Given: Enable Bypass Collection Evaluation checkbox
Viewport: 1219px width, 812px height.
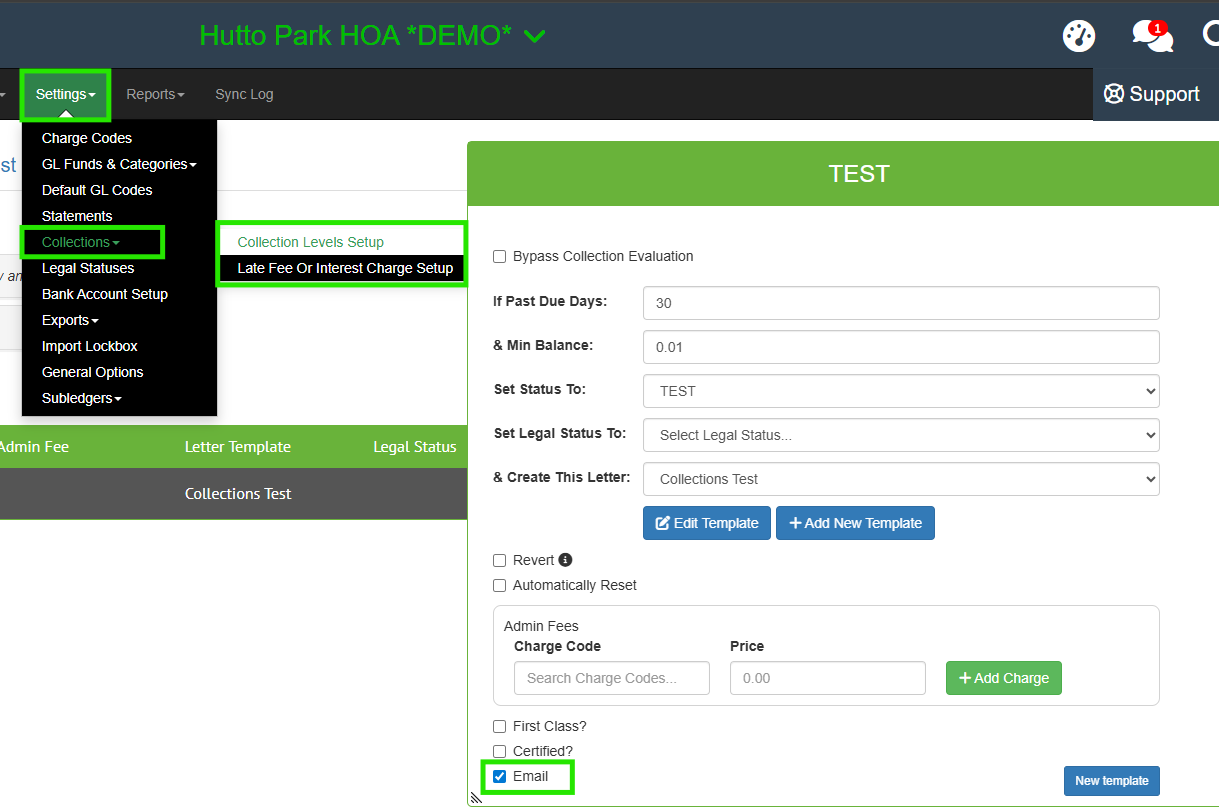Looking at the screenshot, I should (x=500, y=257).
